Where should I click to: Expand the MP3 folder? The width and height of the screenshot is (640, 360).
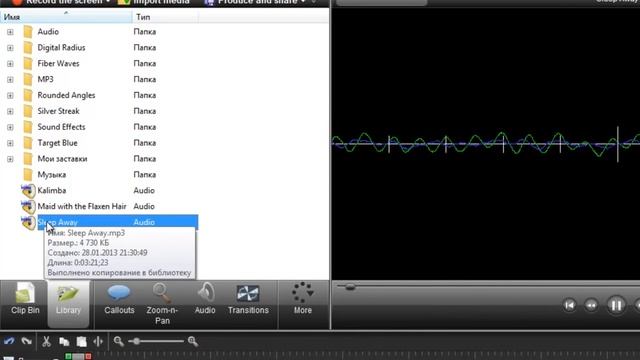[10, 80]
